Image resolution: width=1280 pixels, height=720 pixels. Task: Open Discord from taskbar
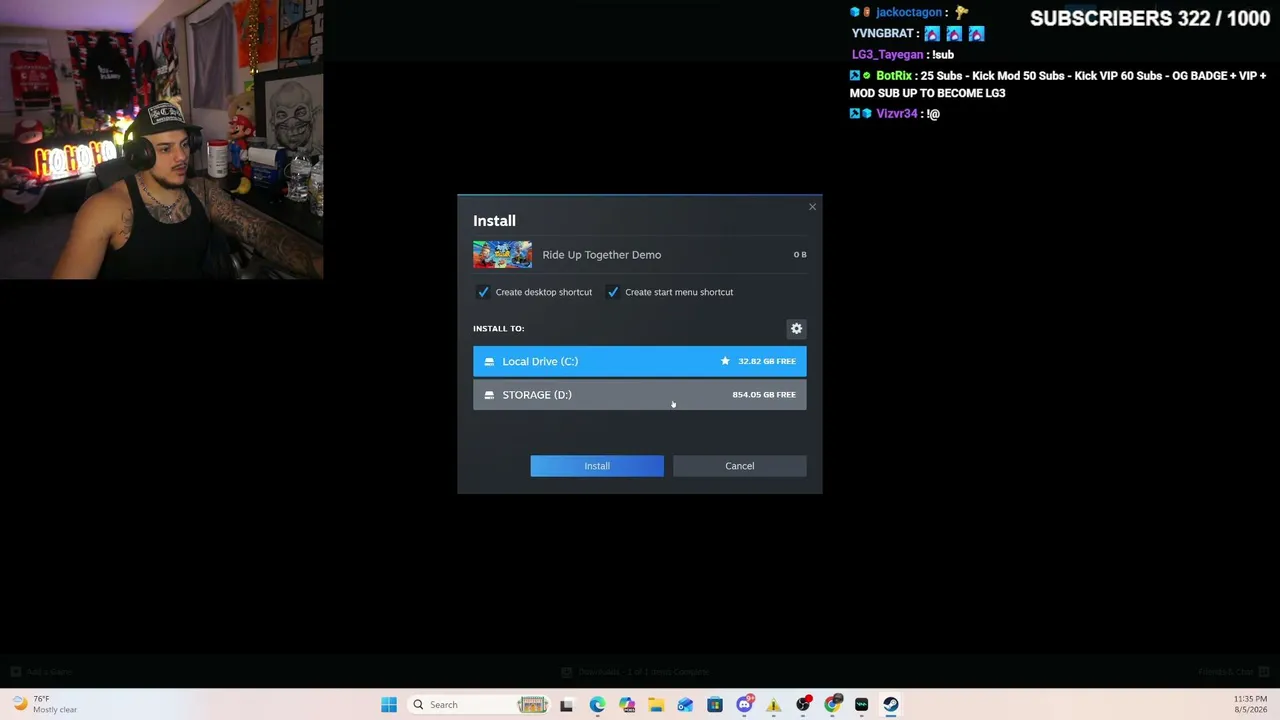pos(745,705)
